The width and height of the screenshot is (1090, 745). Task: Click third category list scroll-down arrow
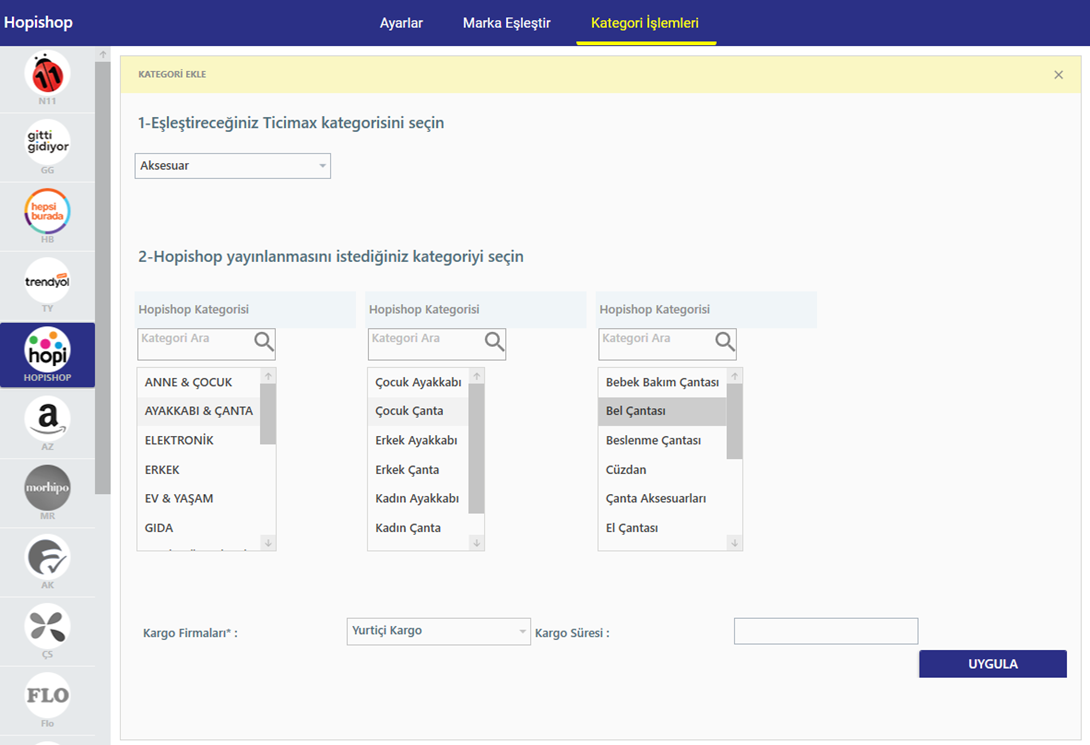(x=735, y=543)
